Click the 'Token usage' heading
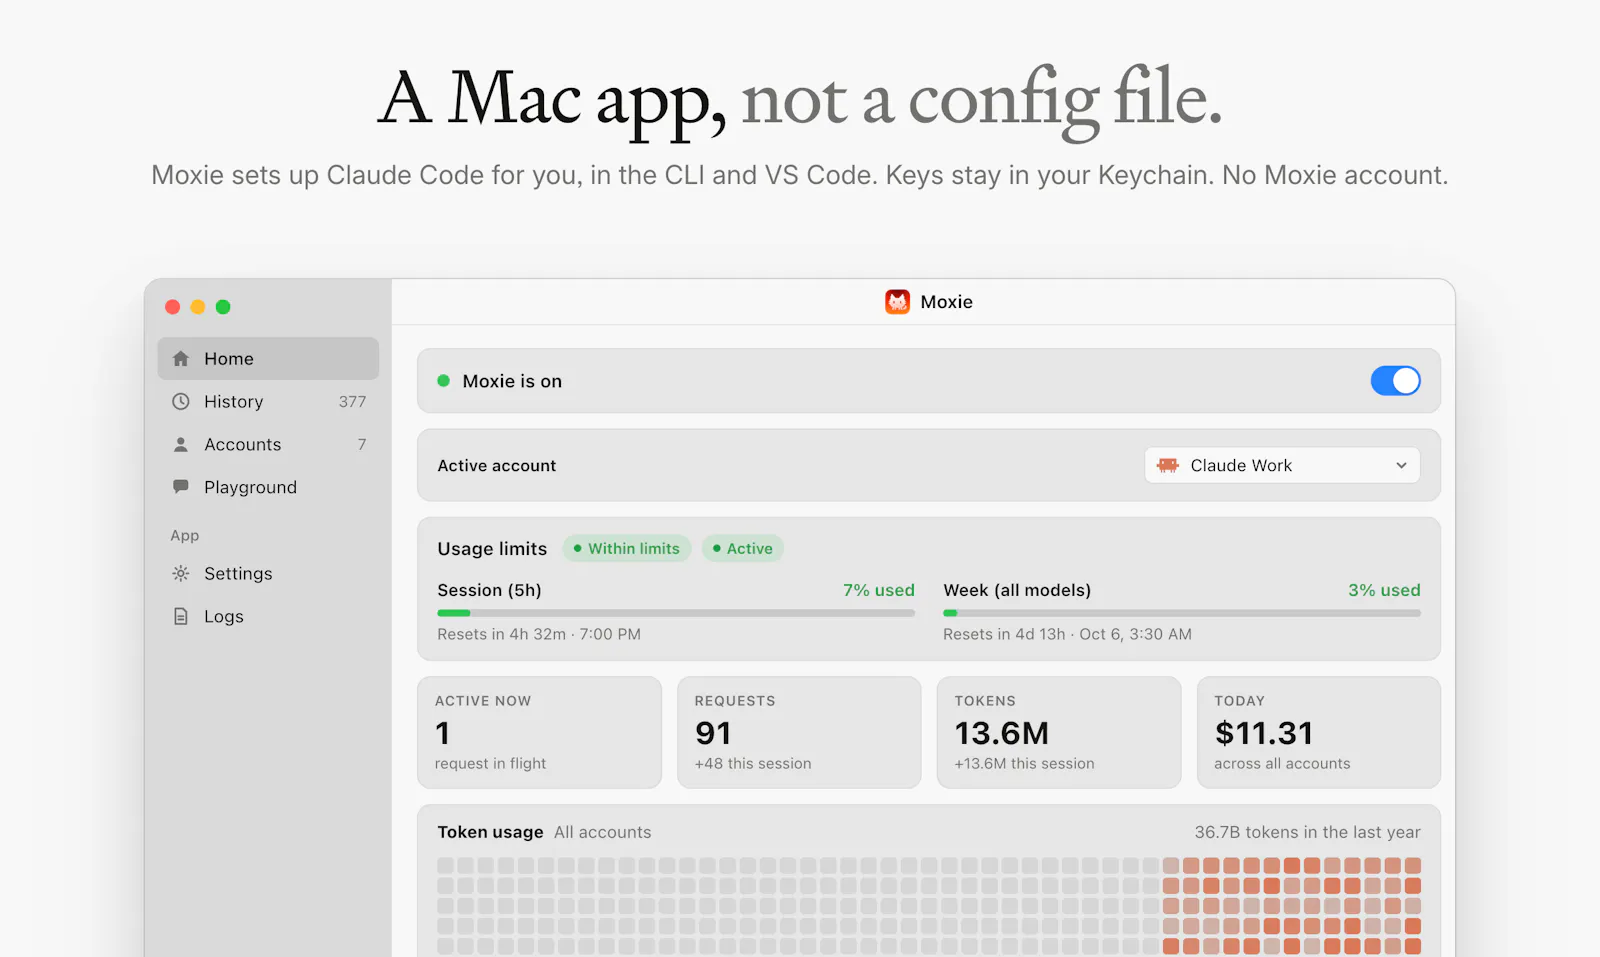This screenshot has height=957, width=1600. tap(490, 832)
